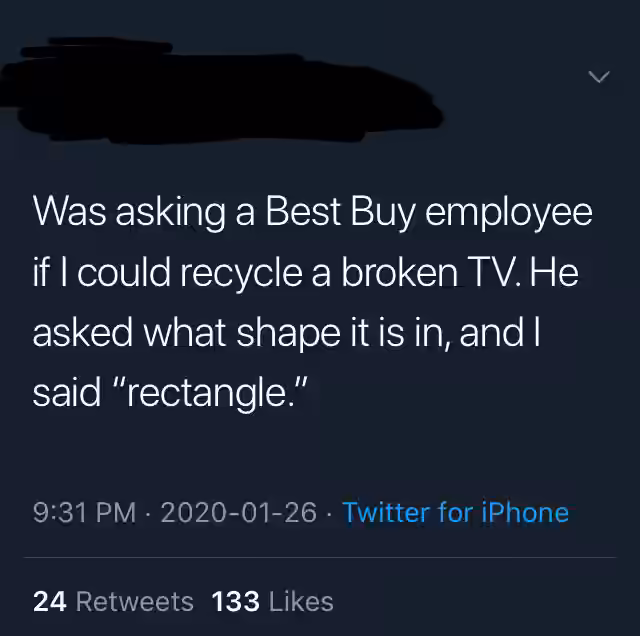Click the 9:31 PM timestamp
Screen dimensions: 640x636
(x=84, y=512)
